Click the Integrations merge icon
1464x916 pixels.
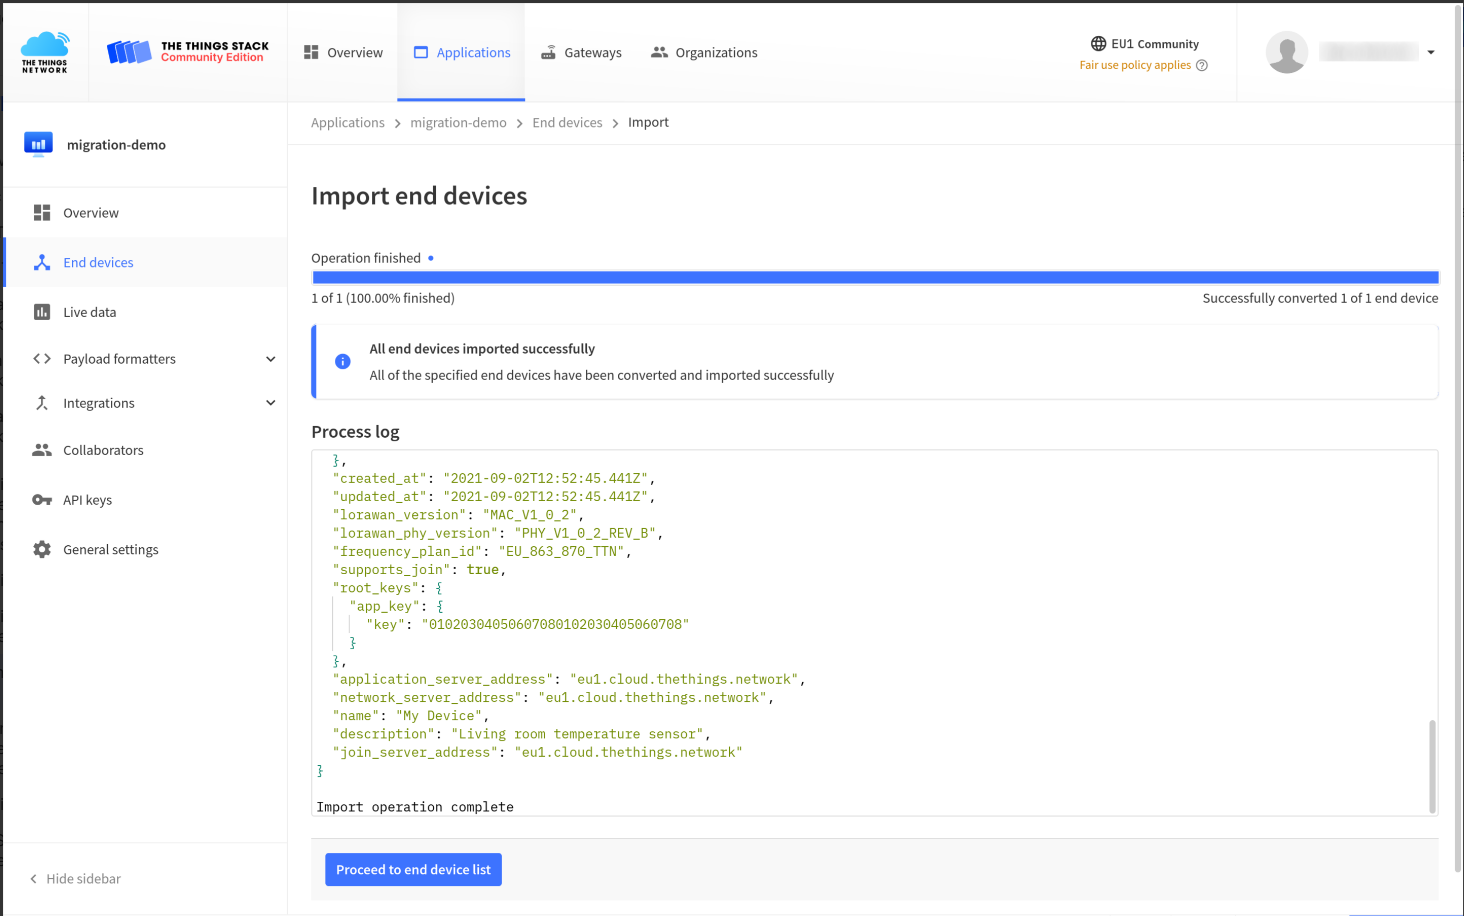tap(42, 403)
